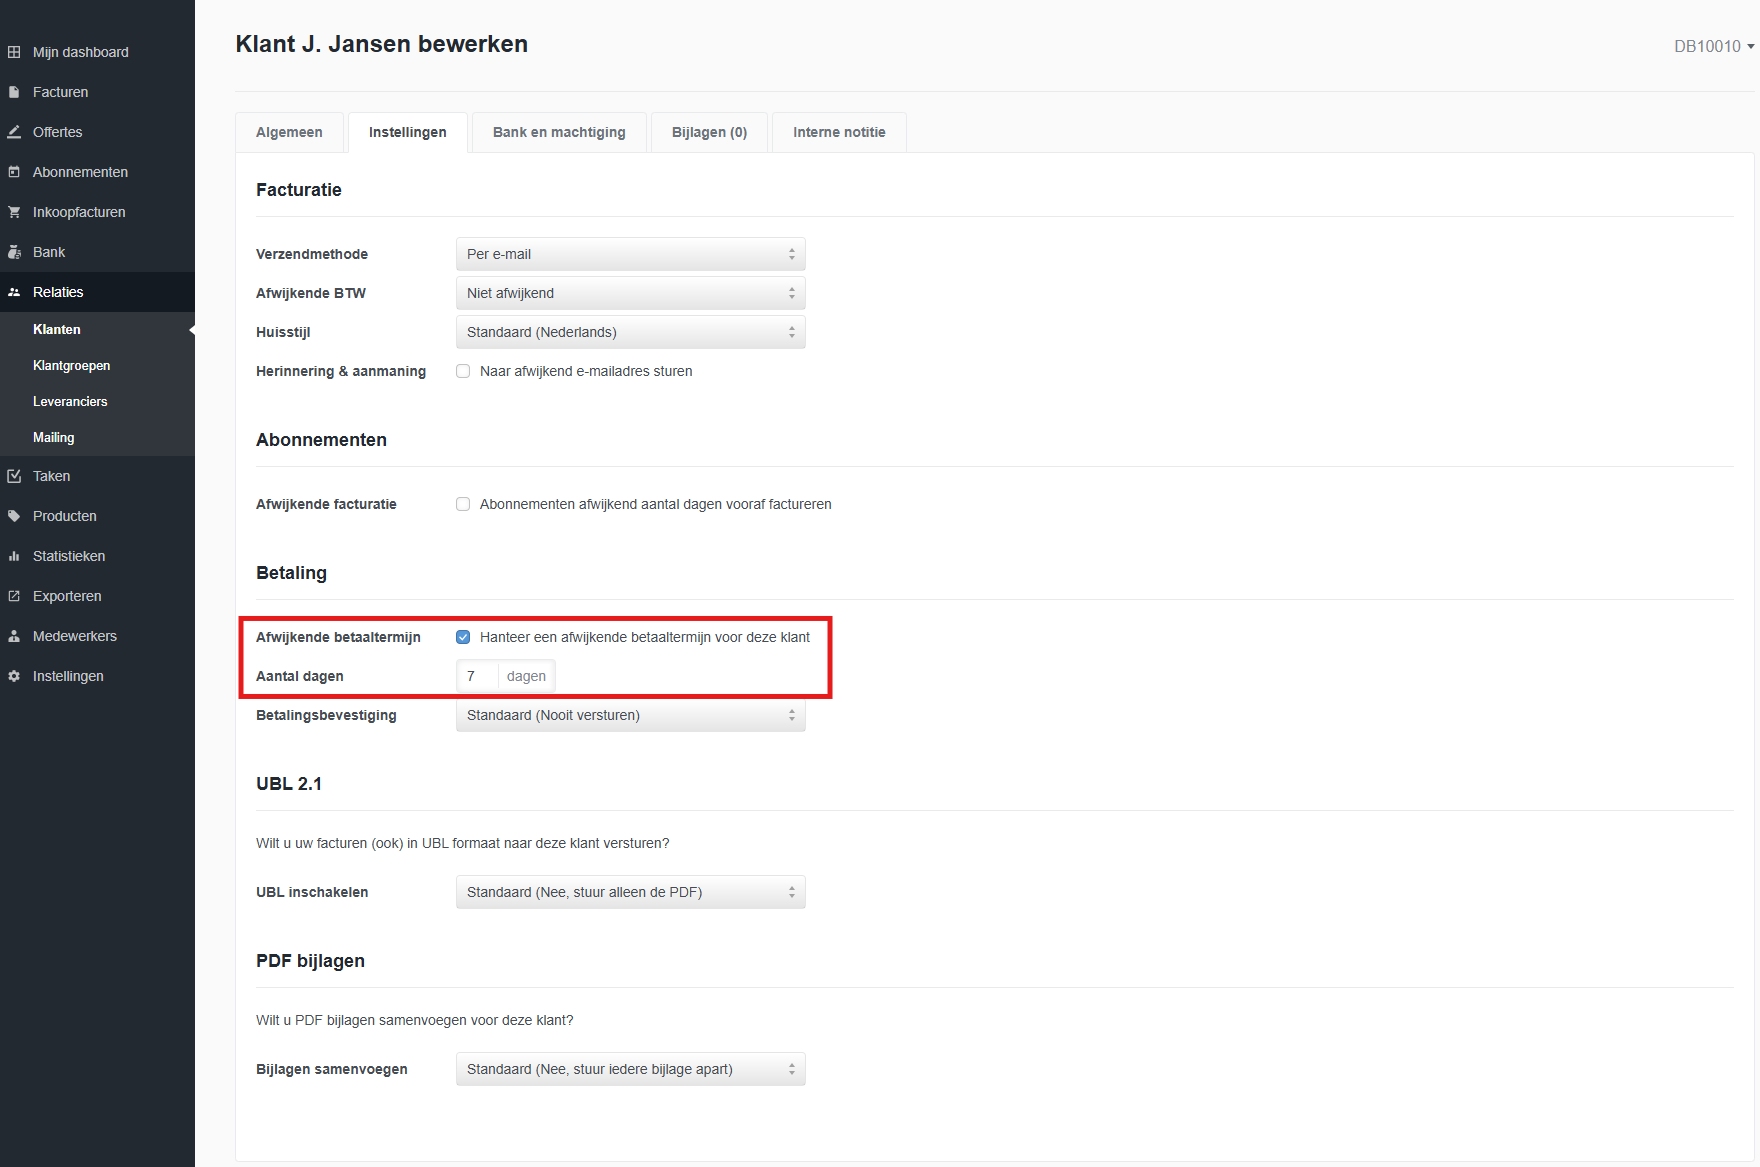Open the Interne notitie tab
1760x1167 pixels.
(x=839, y=132)
